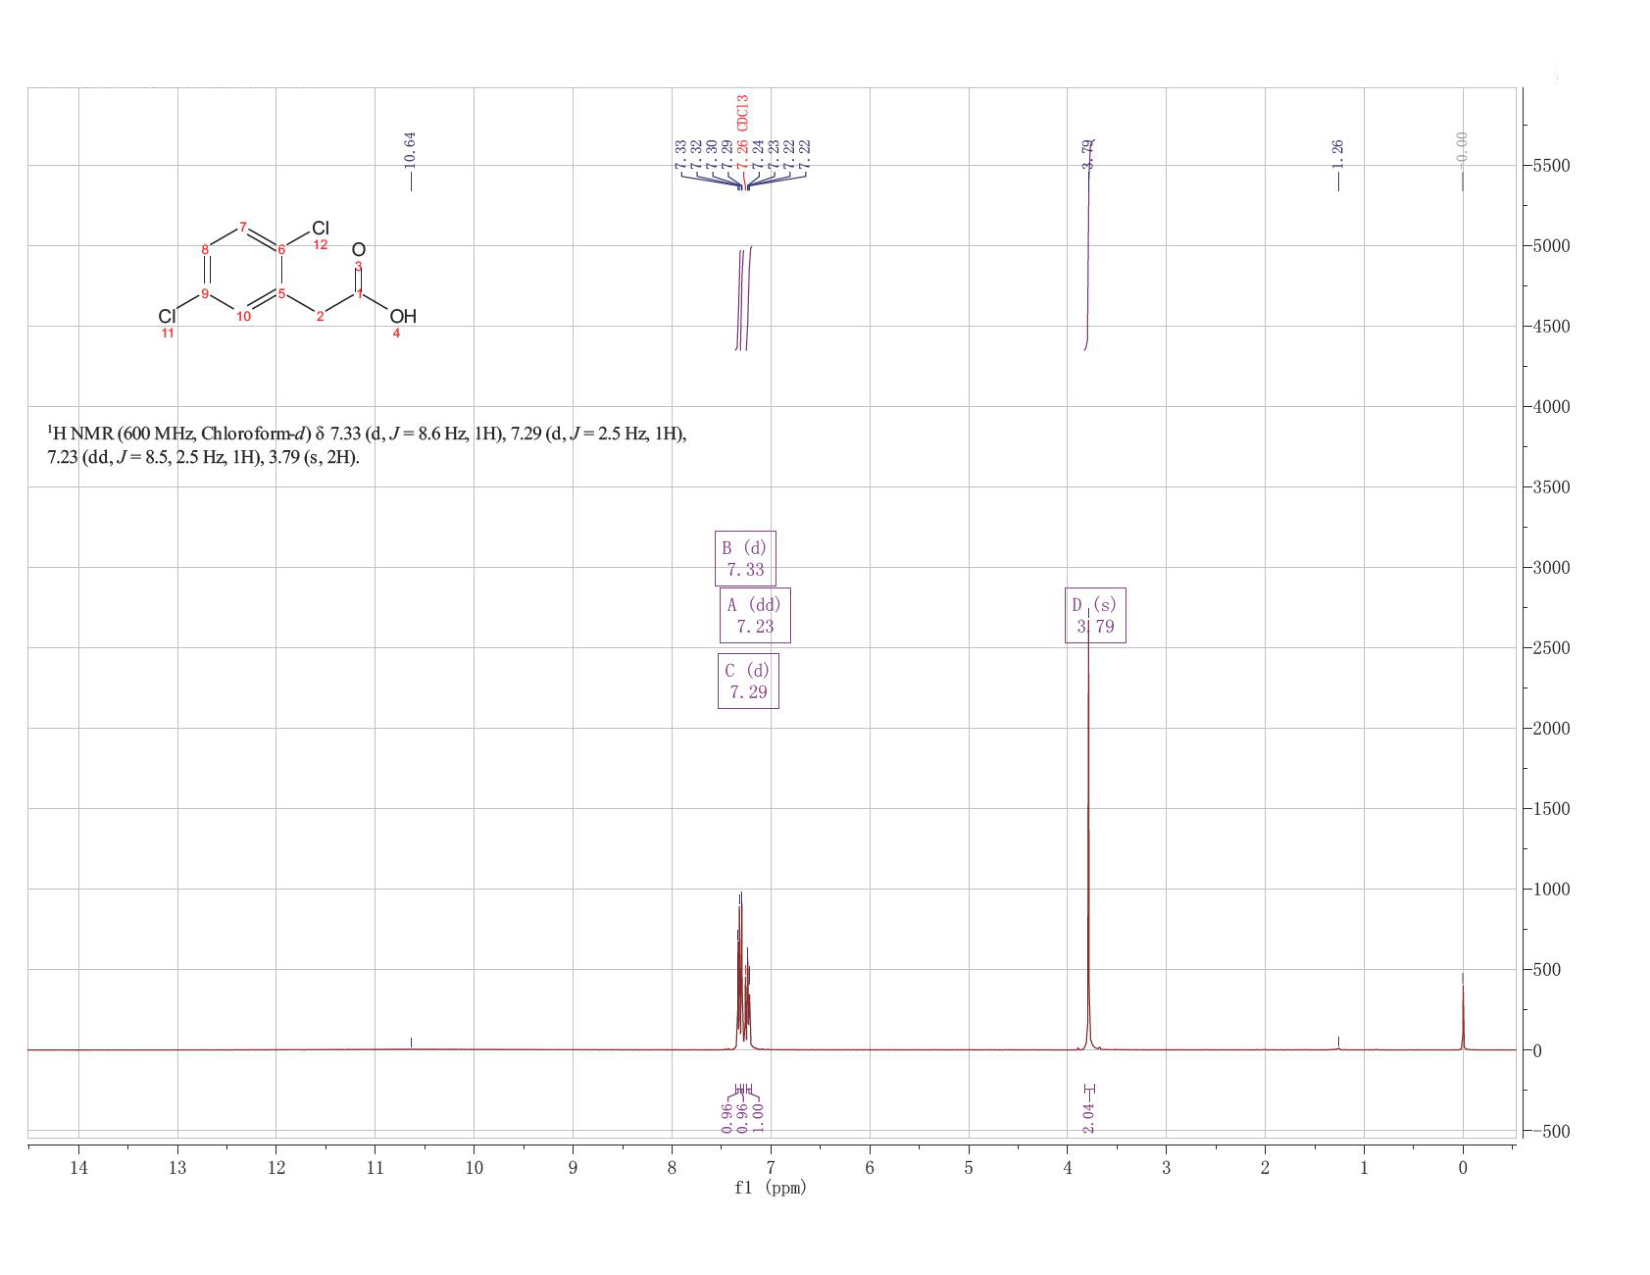Click the 1.00 integral value
Viewport: 1650px width, 1275px height.
757,1120
